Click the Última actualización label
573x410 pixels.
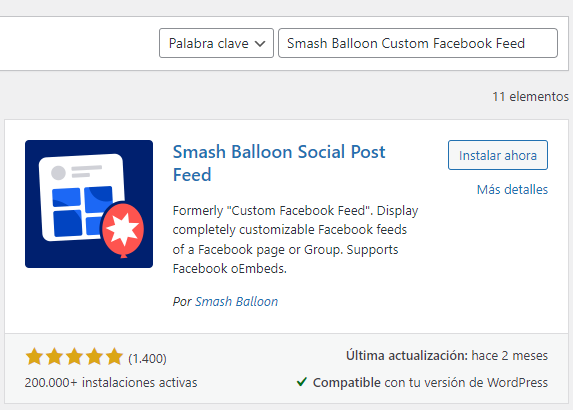407,356
